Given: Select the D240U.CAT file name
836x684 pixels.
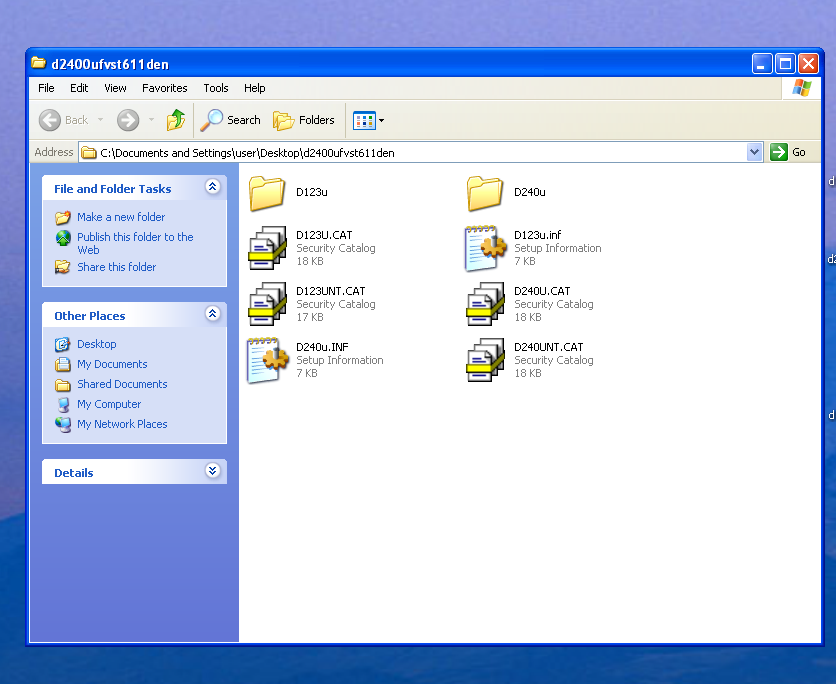Looking at the screenshot, I should (542, 291).
